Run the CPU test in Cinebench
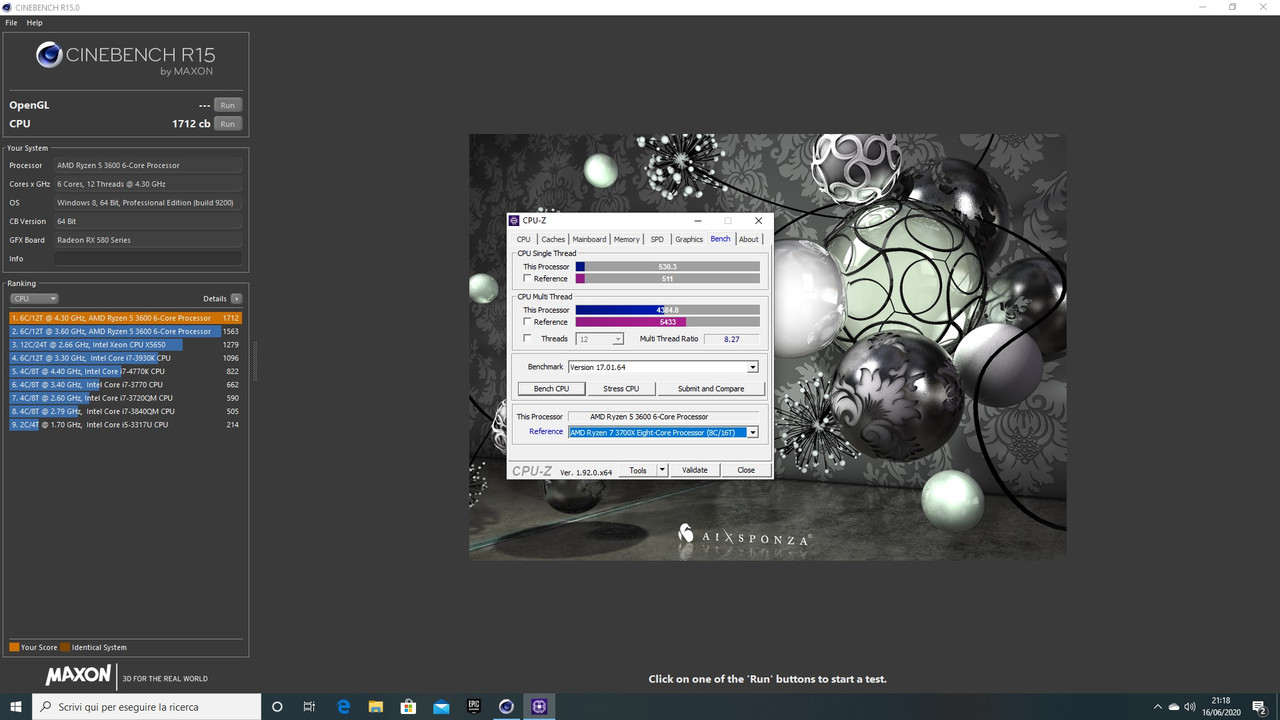The width and height of the screenshot is (1280, 720). point(228,124)
